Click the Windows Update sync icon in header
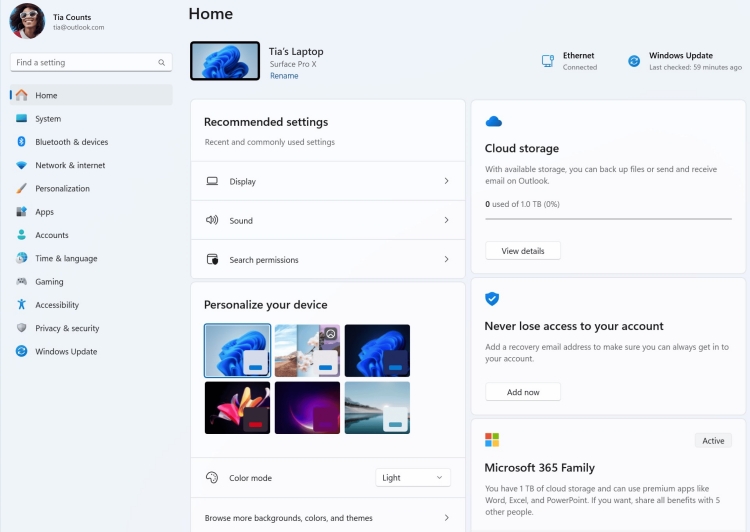 click(634, 61)
